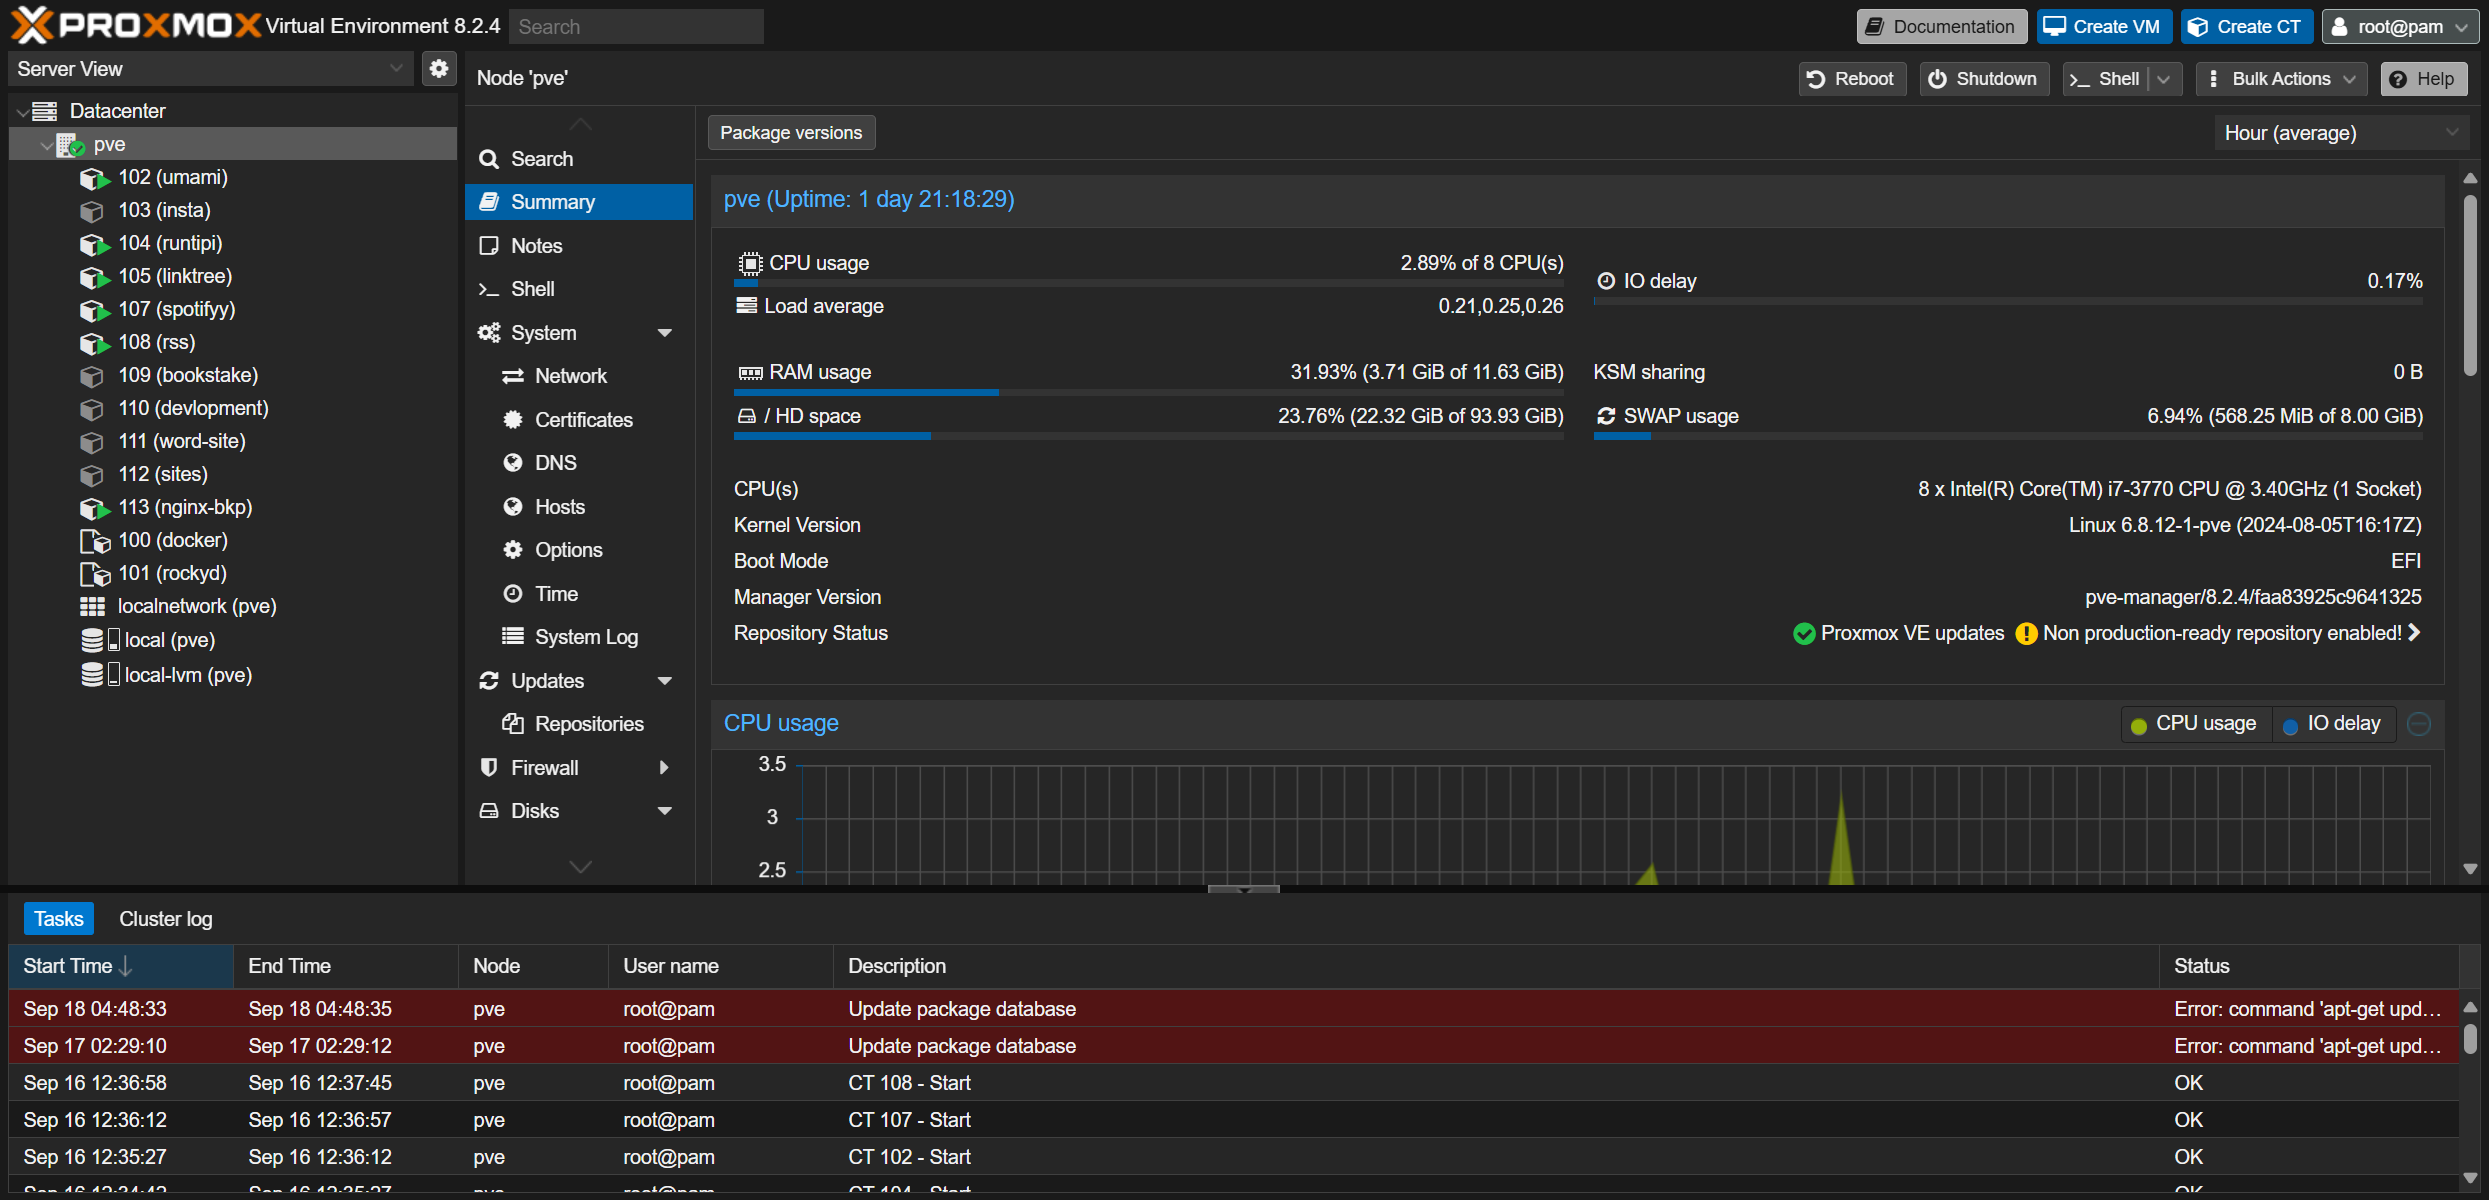Screen dimensions: 2489x1200
Task: Open container 104 (runtipi)
Action: [170, 243]
